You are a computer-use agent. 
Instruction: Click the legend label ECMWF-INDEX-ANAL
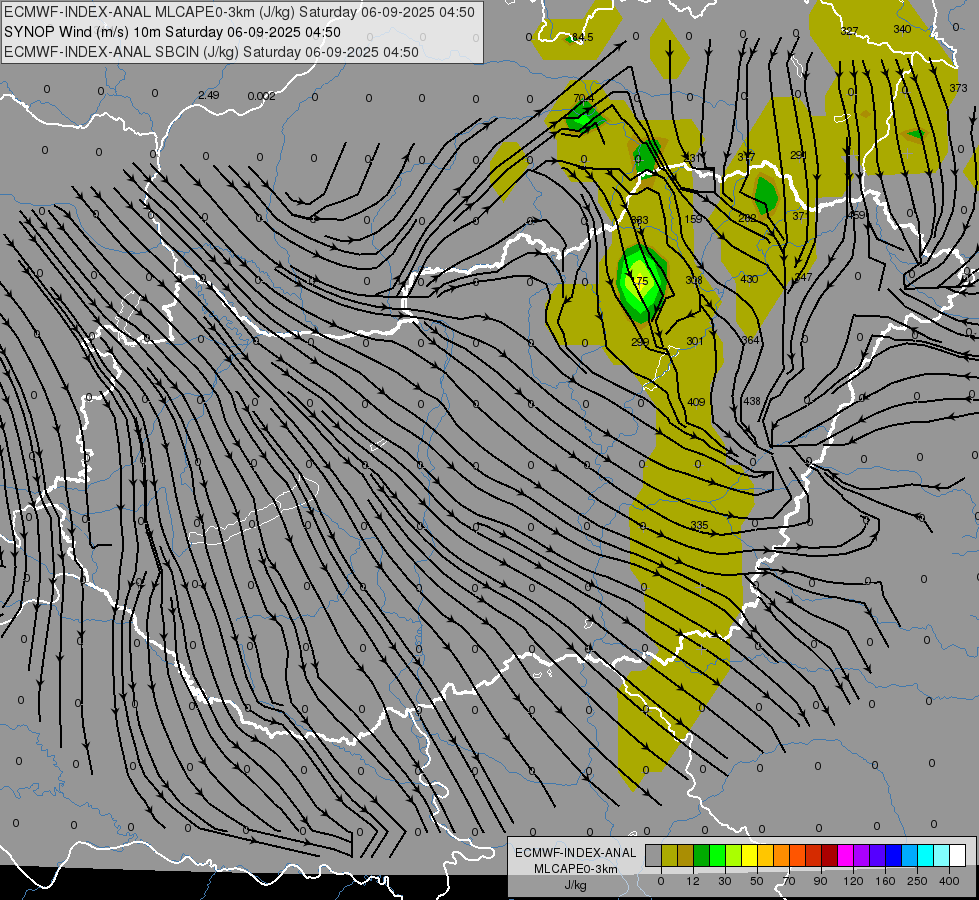click(576, 853)
